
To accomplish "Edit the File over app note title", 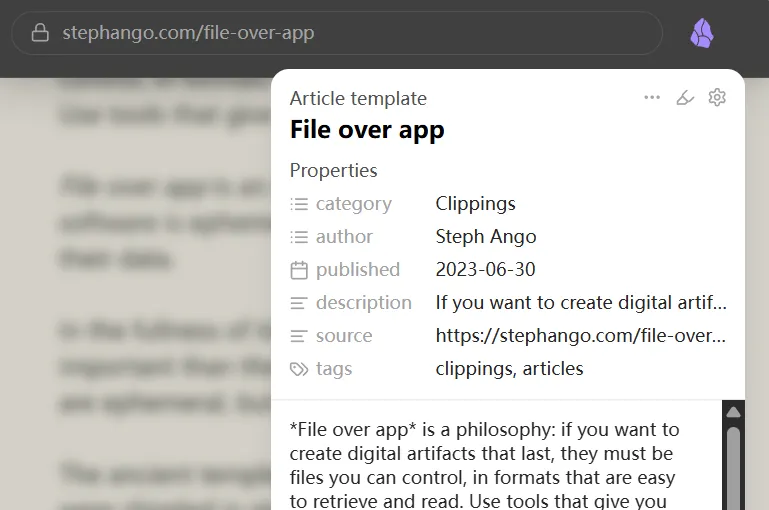I will click(367, 130).
